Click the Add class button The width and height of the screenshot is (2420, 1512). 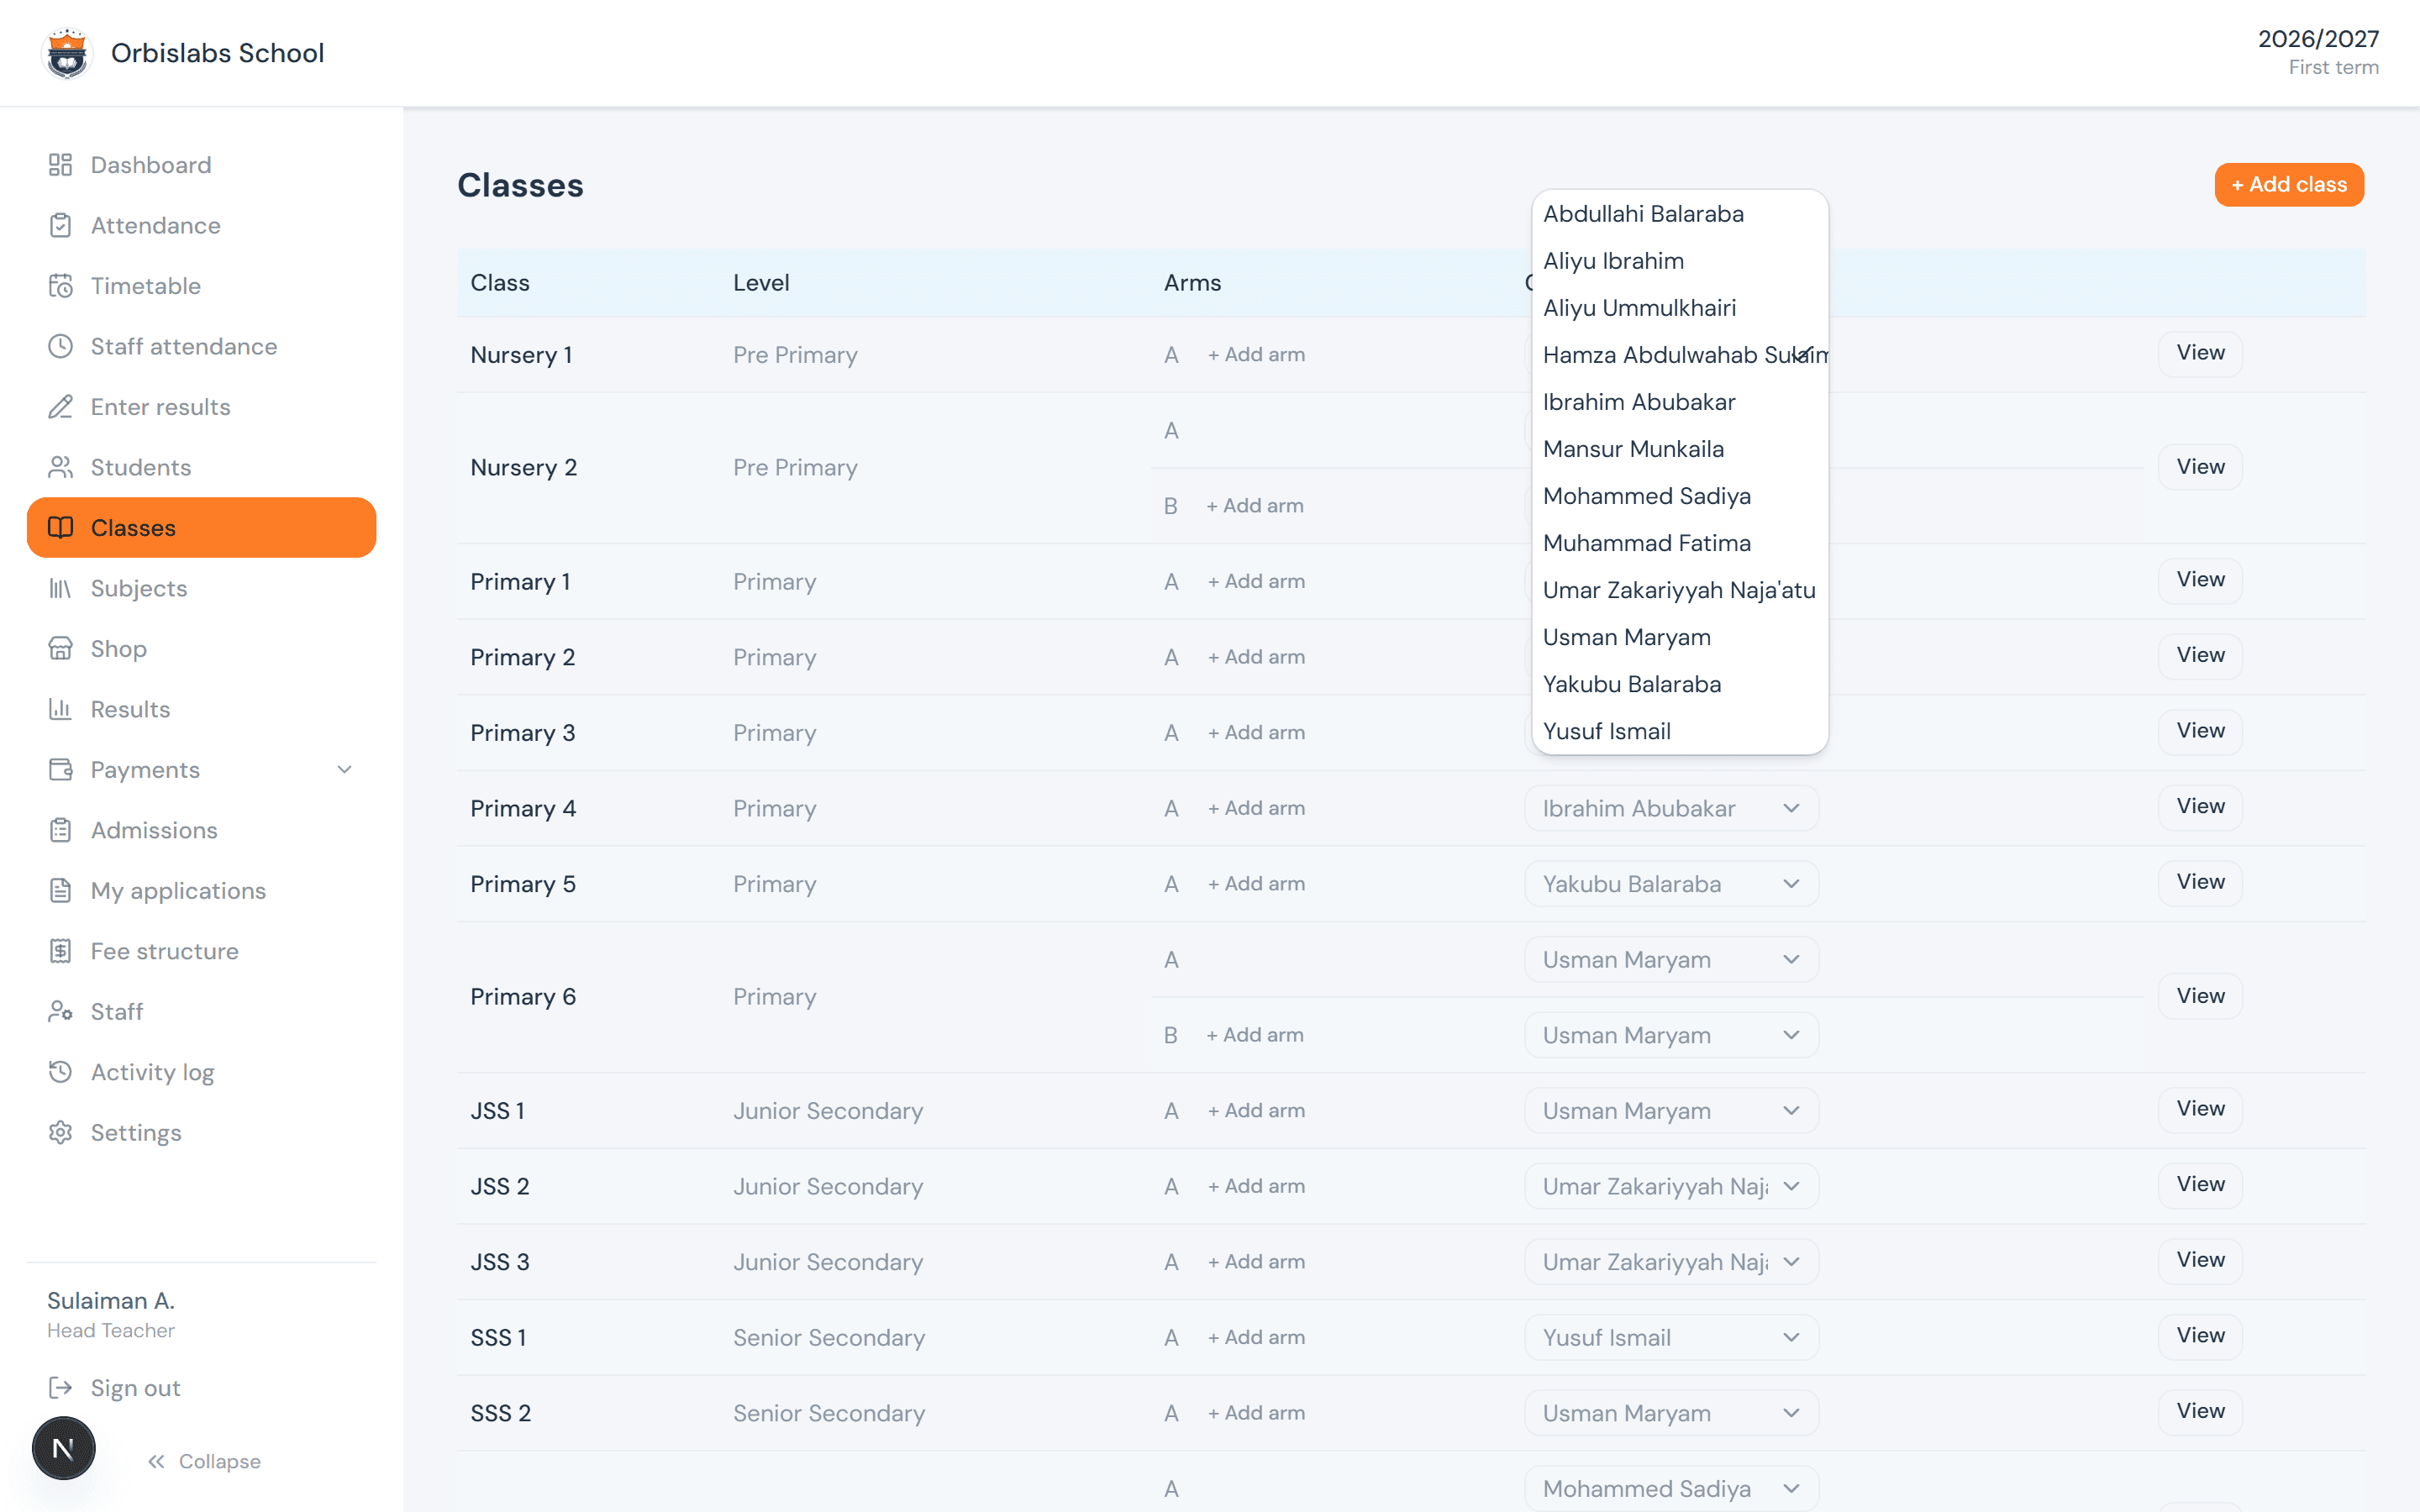click(2289, 185)
